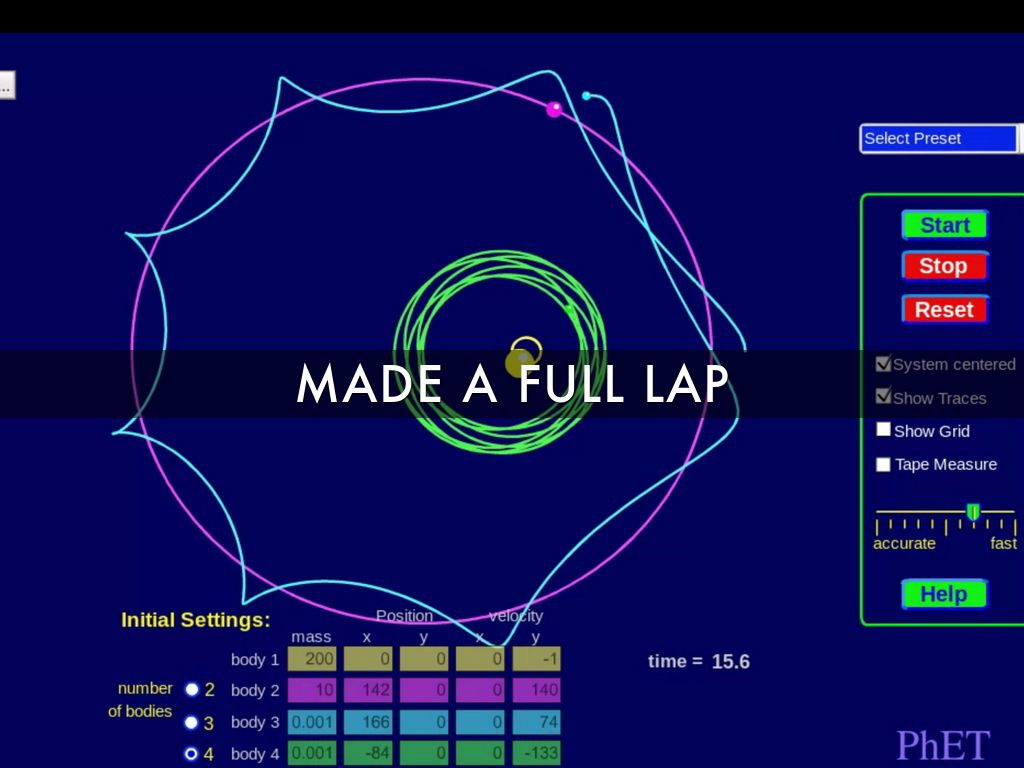1024x768 pixels.
Task: Click the PhET logo
Action: pos(942,745)
